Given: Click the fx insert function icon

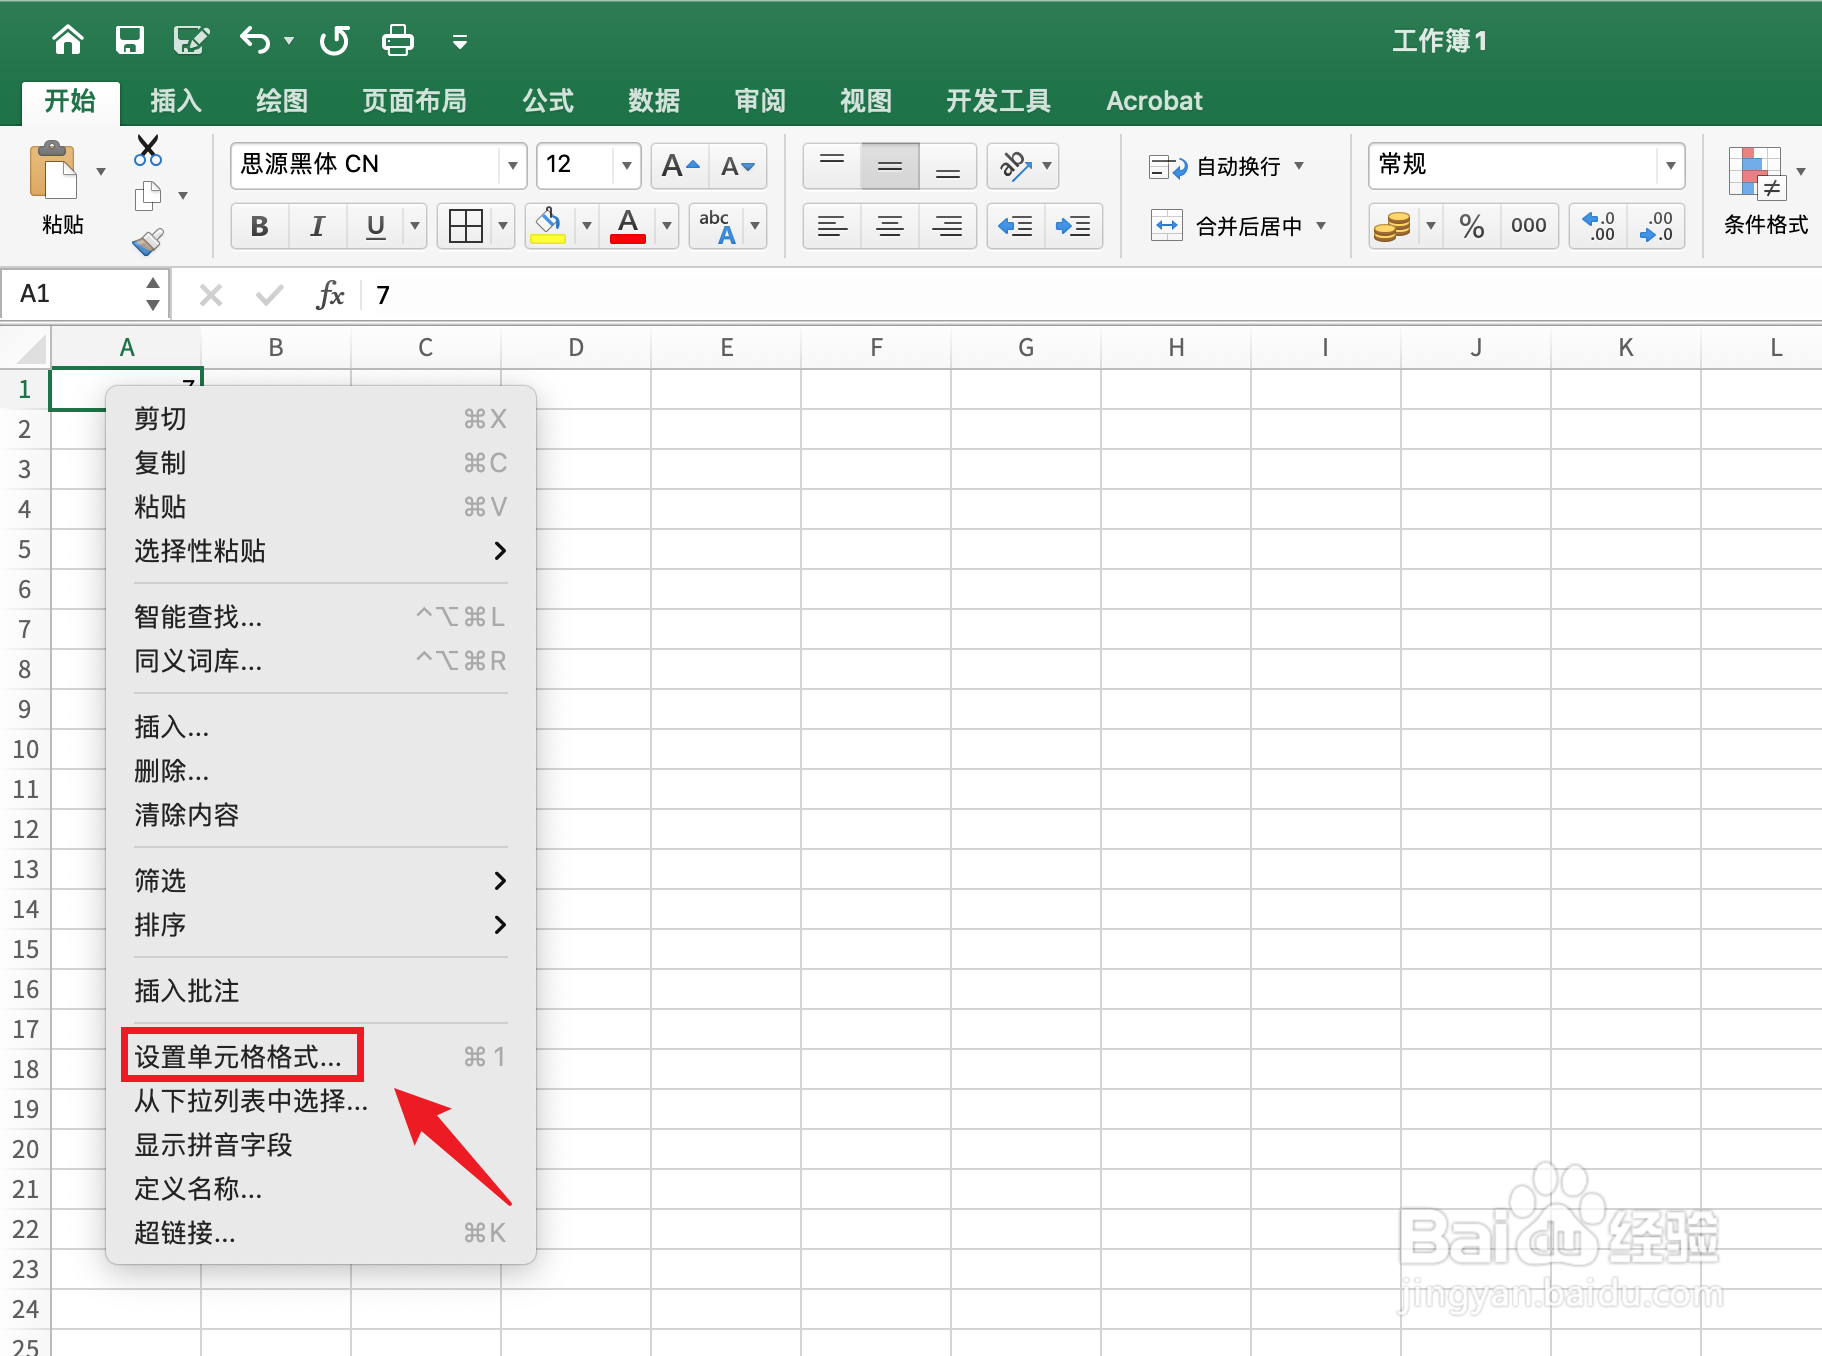Looking at the screenshot, I should pos(330,294).
